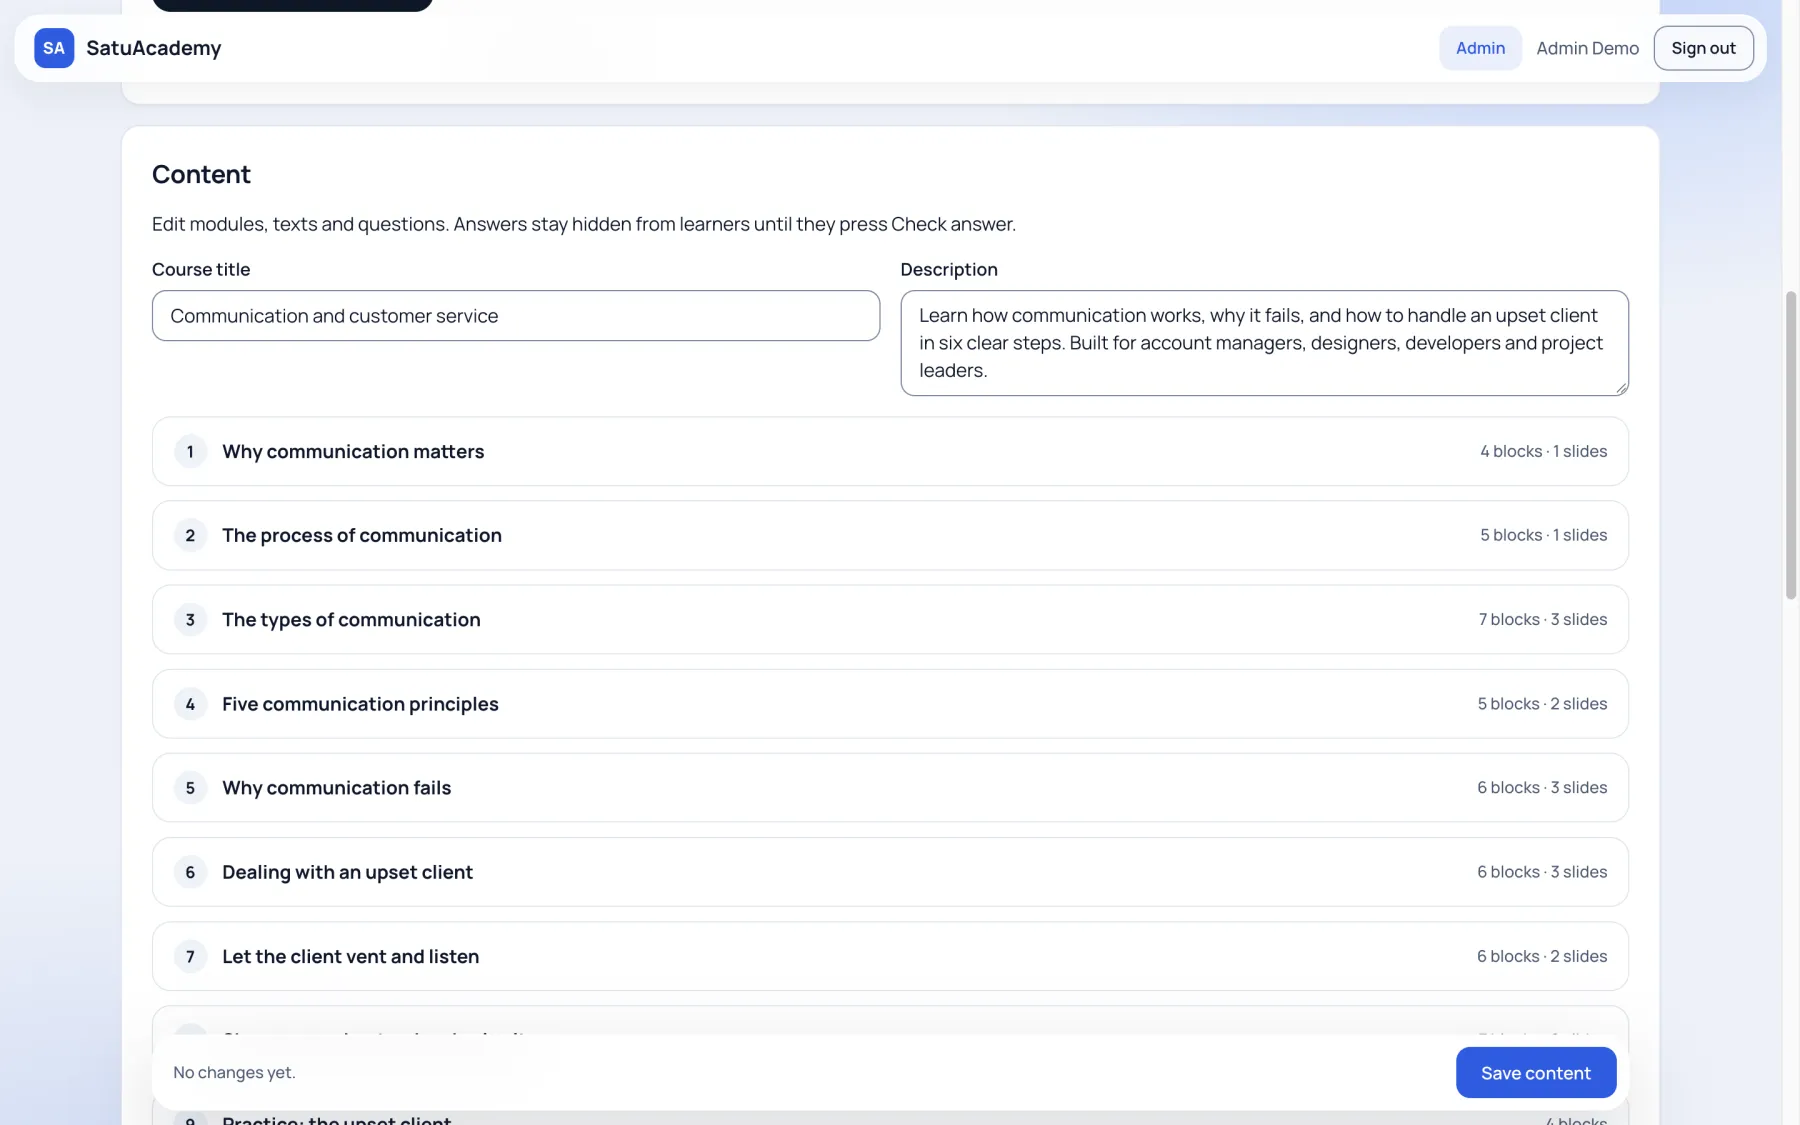
Task: Click the Description label
Action: (948, 269)
